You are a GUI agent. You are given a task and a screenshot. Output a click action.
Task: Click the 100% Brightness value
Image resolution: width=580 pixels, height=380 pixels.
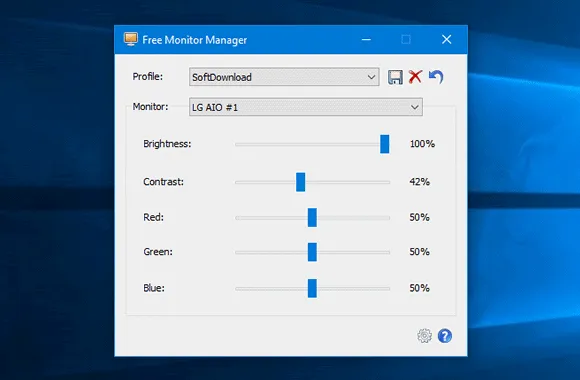[422, 144]
